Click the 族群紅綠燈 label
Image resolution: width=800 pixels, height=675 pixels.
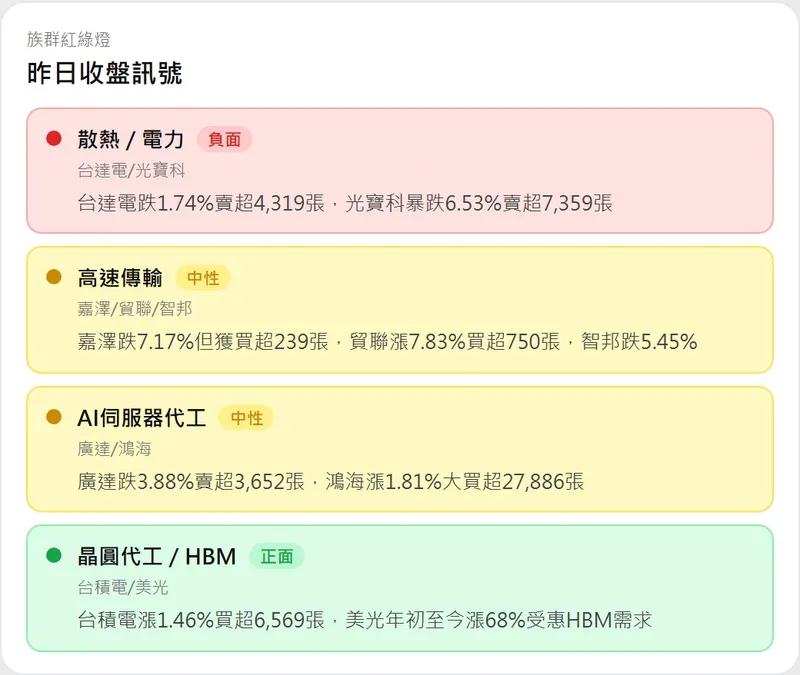(69, 40)
